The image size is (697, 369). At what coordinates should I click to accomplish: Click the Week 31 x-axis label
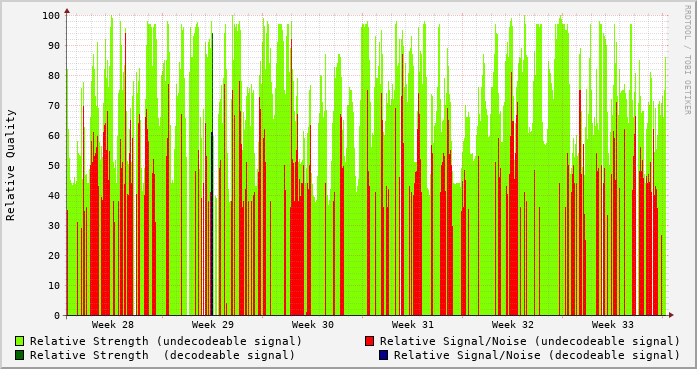click(x=413, y=325)
